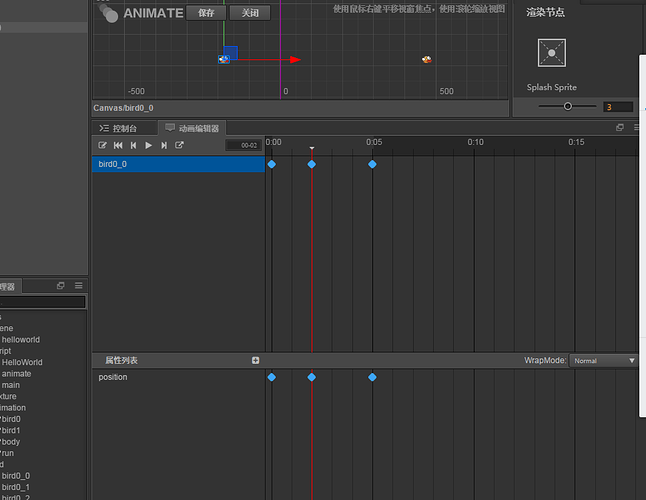Pop out the animation editor panel icon

620,128
